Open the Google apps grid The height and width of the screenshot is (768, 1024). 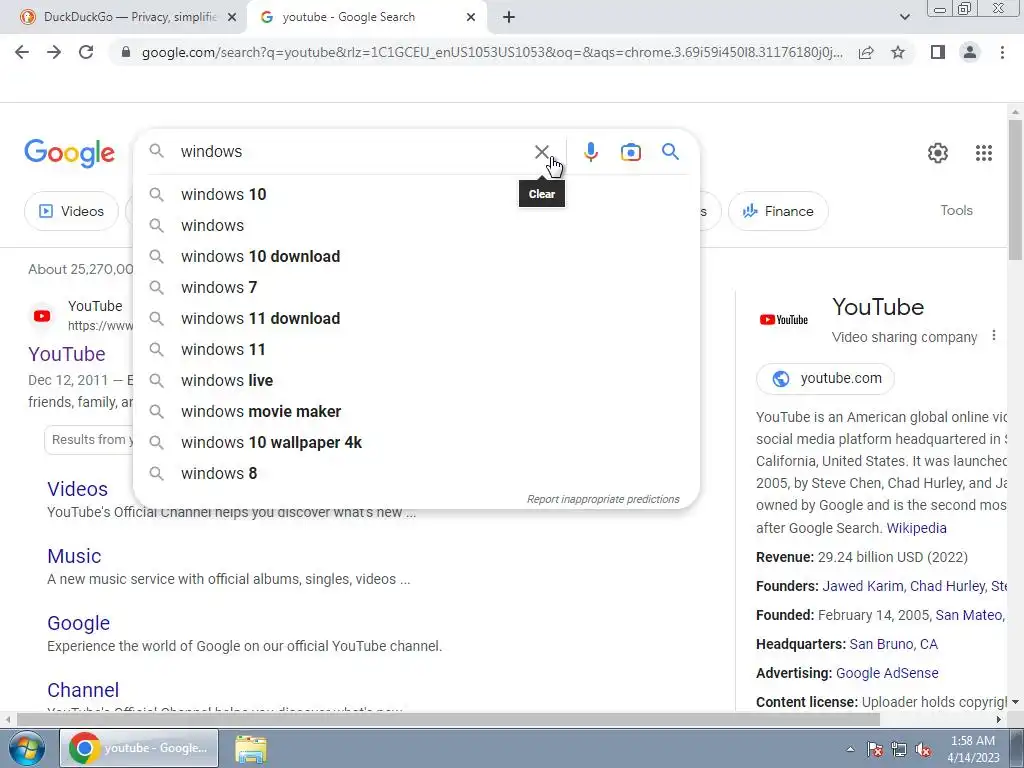984,153
